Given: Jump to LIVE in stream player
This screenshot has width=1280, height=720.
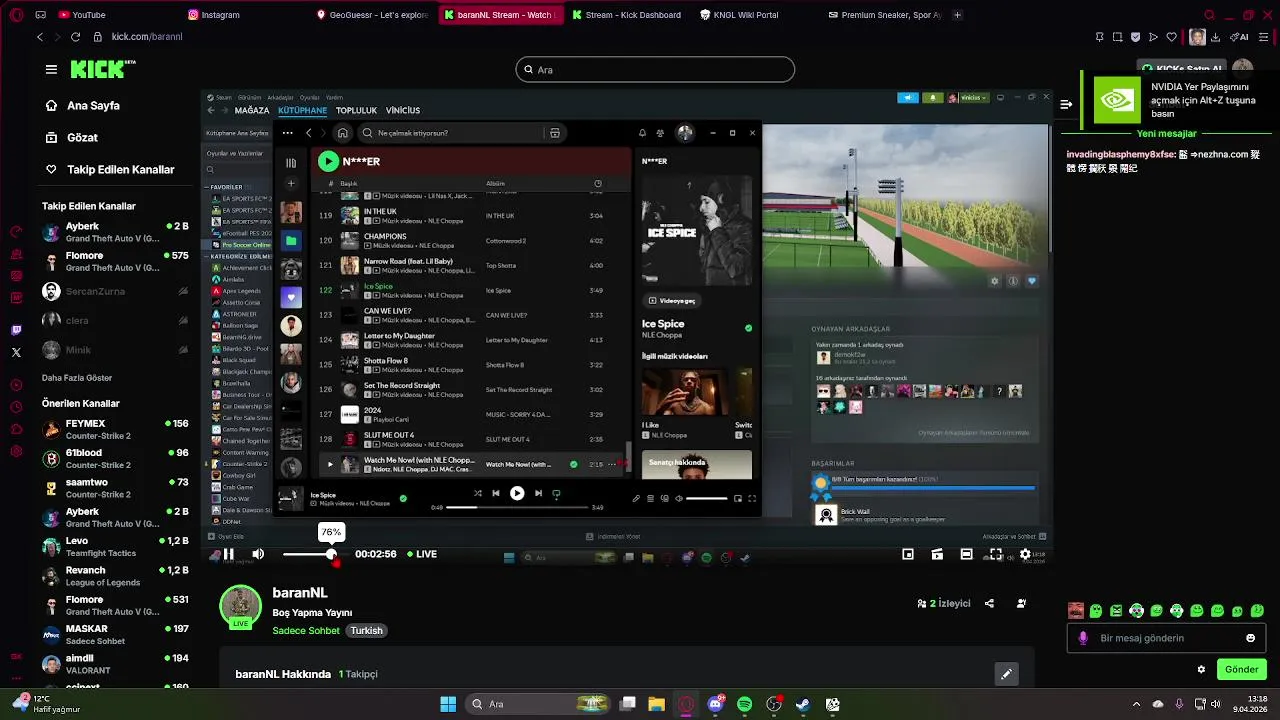Looking at the screenshot, I should [x=422, y=554].
